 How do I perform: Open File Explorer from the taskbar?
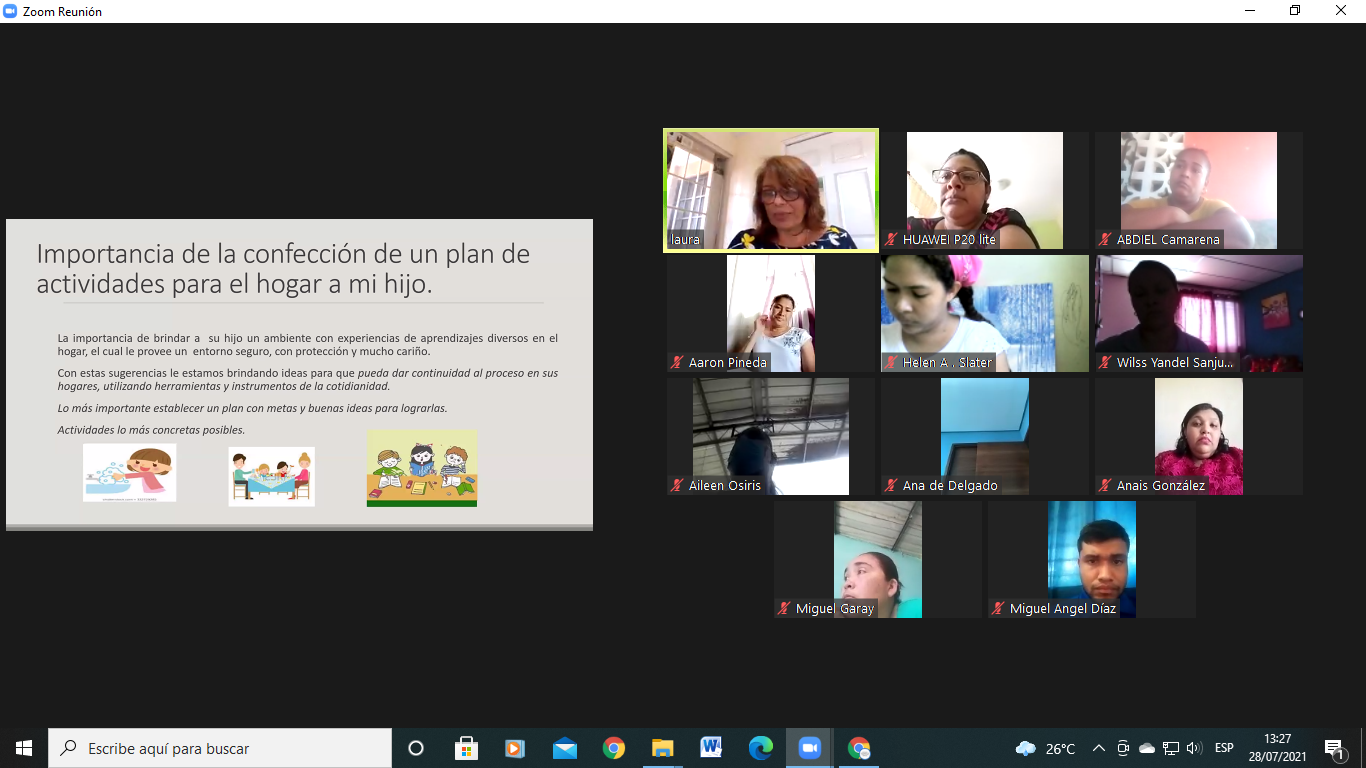(662, 748)
